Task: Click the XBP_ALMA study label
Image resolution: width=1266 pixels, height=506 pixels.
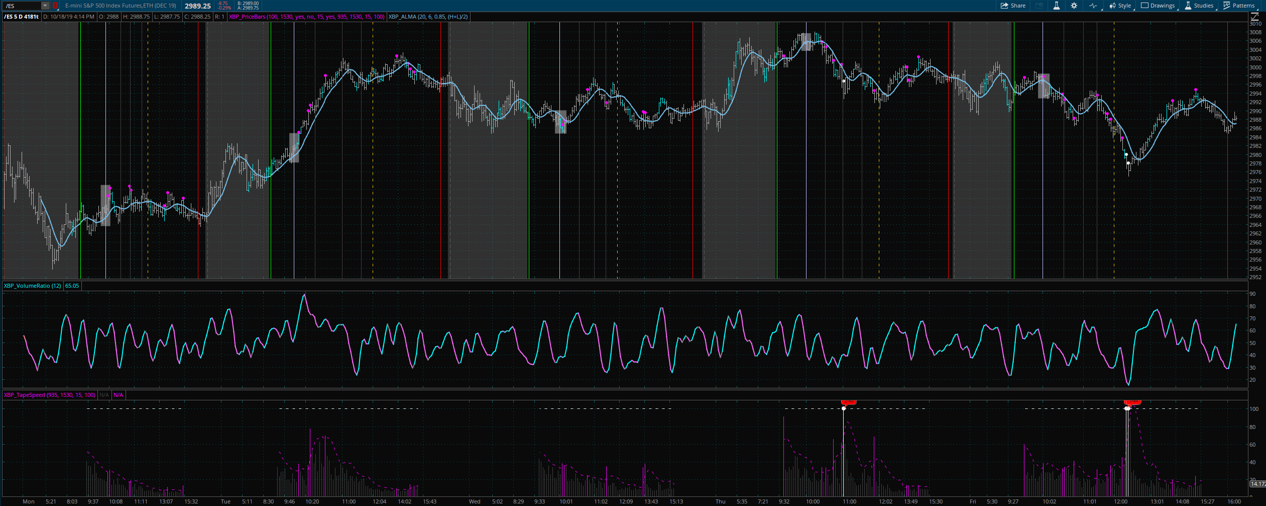Action: [428, 17]
